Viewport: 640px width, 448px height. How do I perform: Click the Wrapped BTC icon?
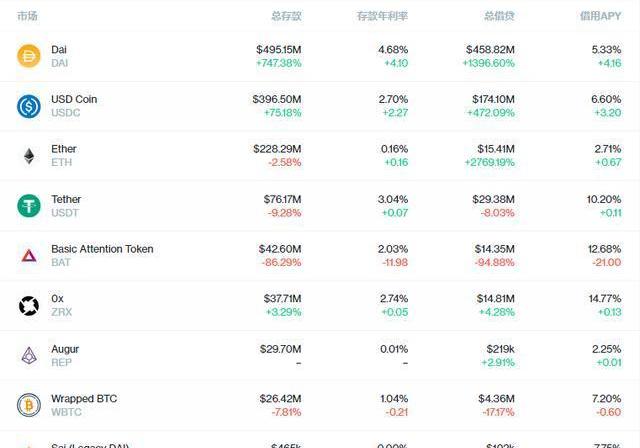tap(28, 405)
